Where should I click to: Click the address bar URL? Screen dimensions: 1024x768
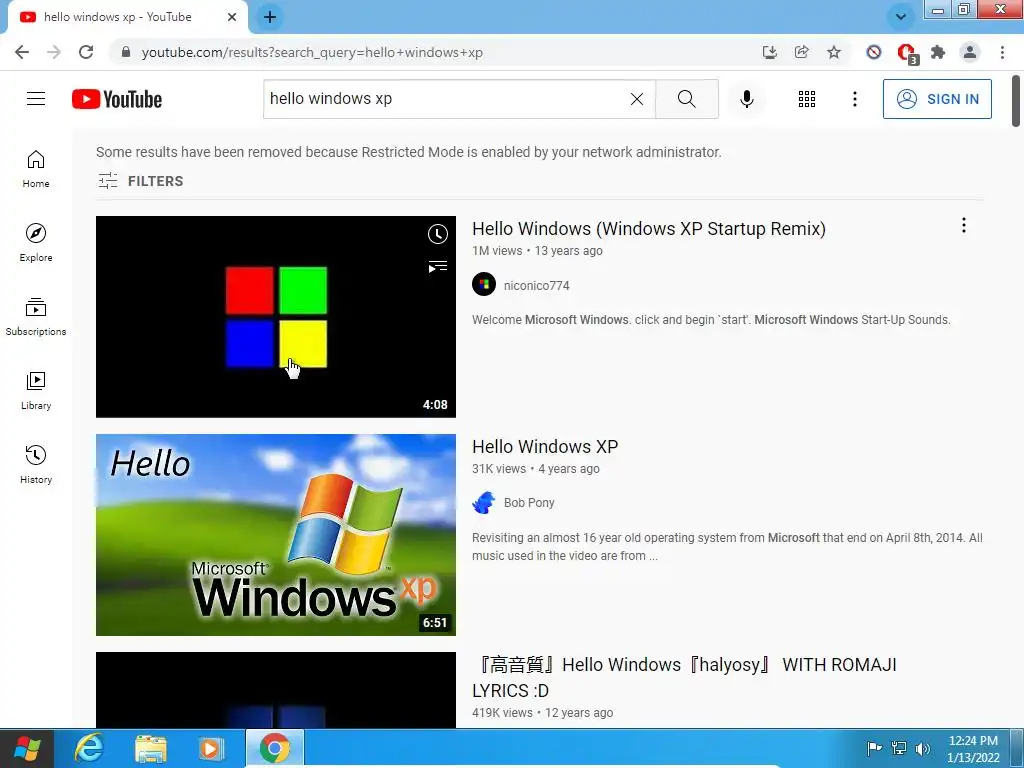pos(312,52)
